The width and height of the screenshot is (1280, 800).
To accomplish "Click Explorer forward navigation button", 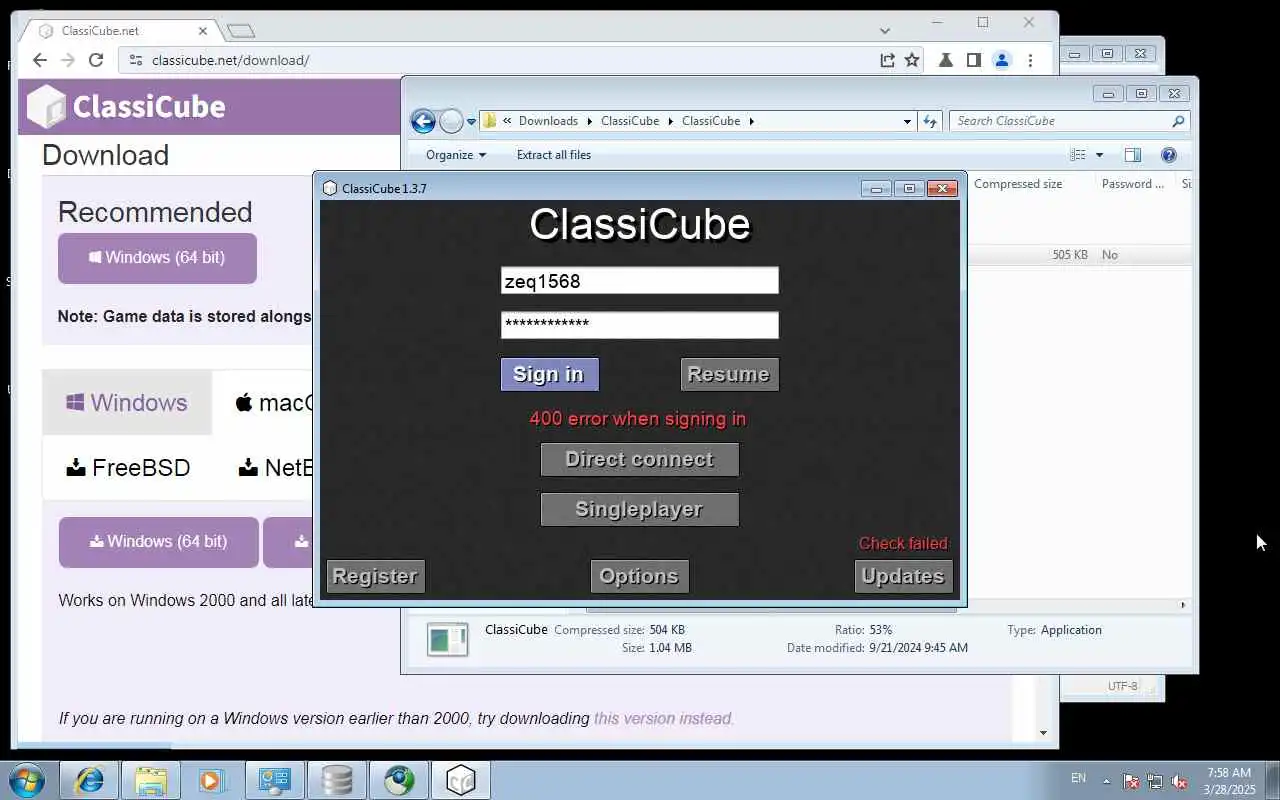I will (451, 121).
